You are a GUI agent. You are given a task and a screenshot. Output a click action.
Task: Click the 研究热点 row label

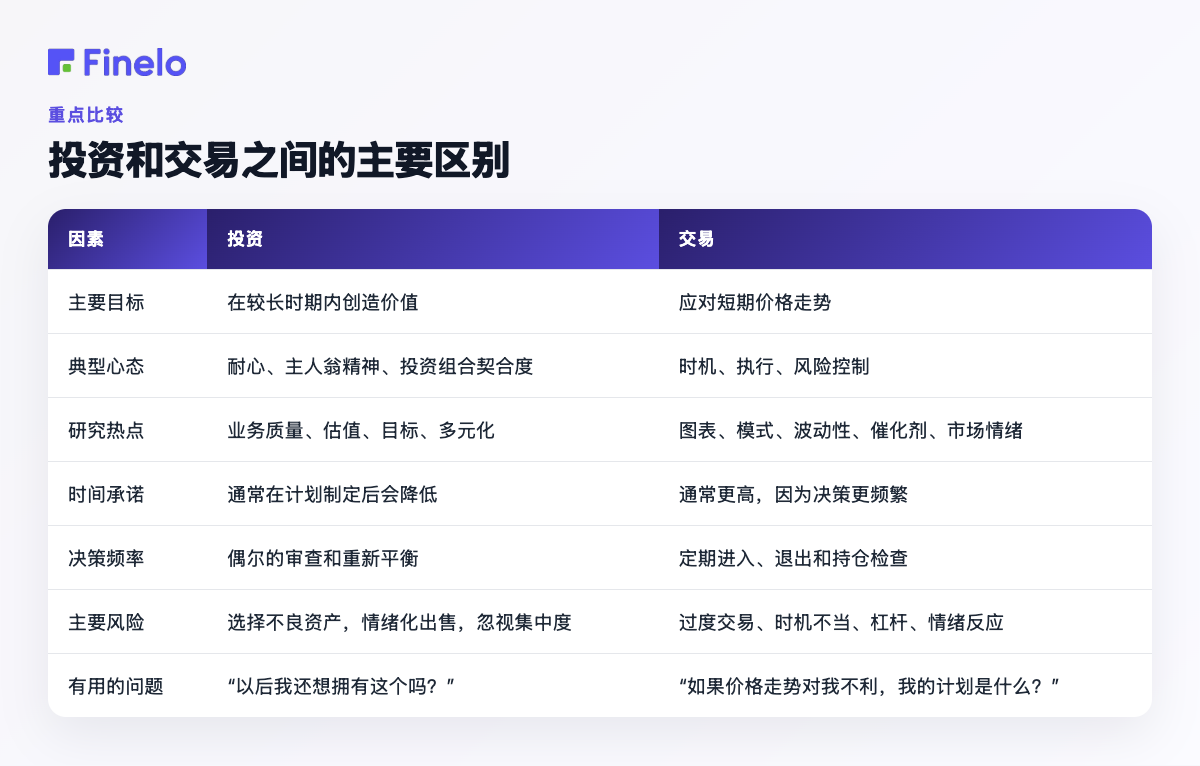106,430
